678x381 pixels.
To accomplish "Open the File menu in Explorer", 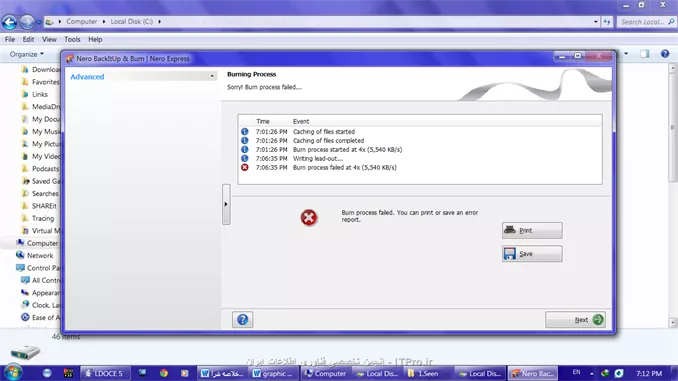I will 10,39.
